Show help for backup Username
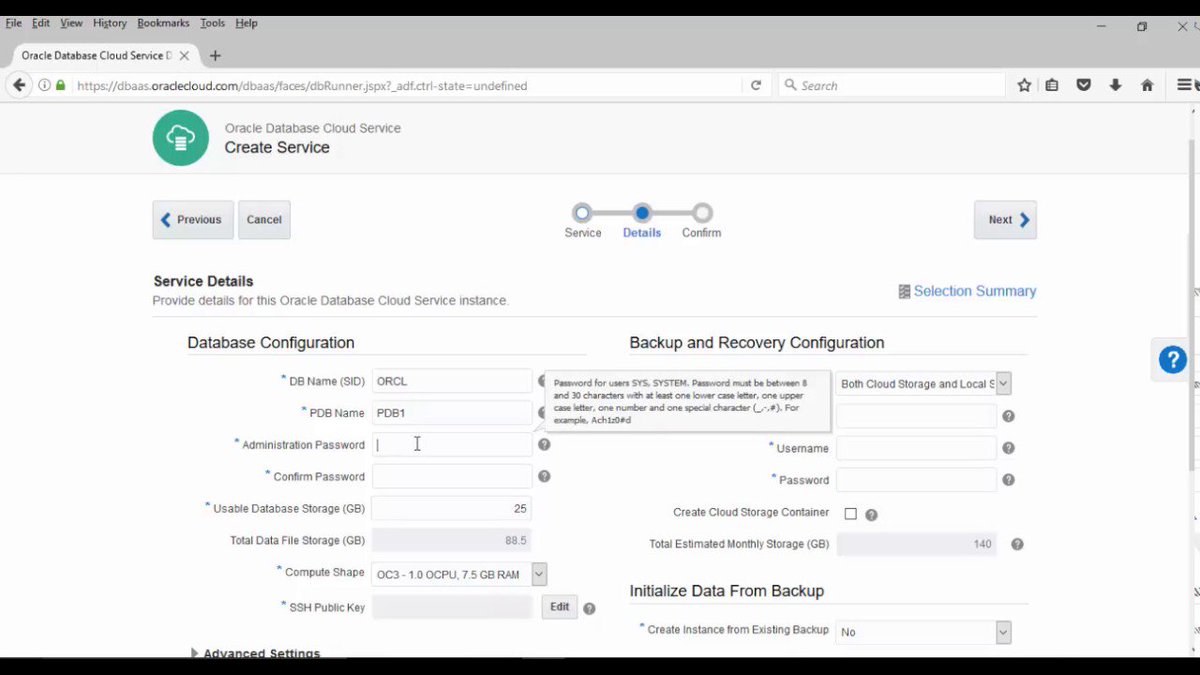 tap(1008, 448)
